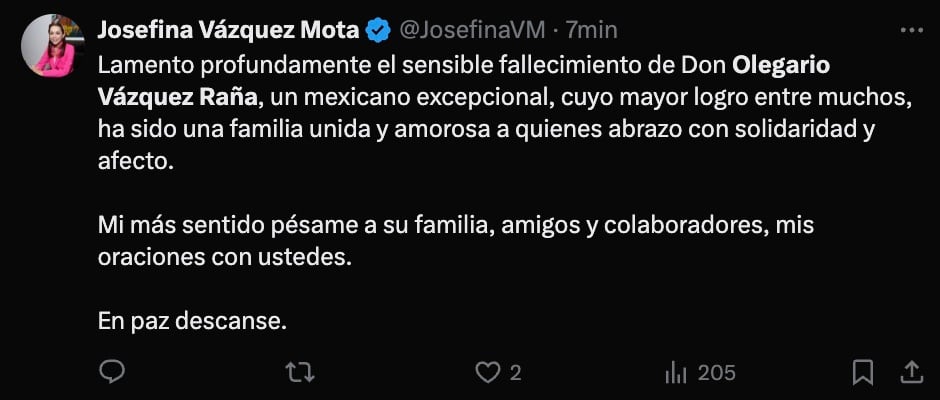Click the line 'En paz descanse.'
The width and height of the screenshot is (940, 400).
192,321
